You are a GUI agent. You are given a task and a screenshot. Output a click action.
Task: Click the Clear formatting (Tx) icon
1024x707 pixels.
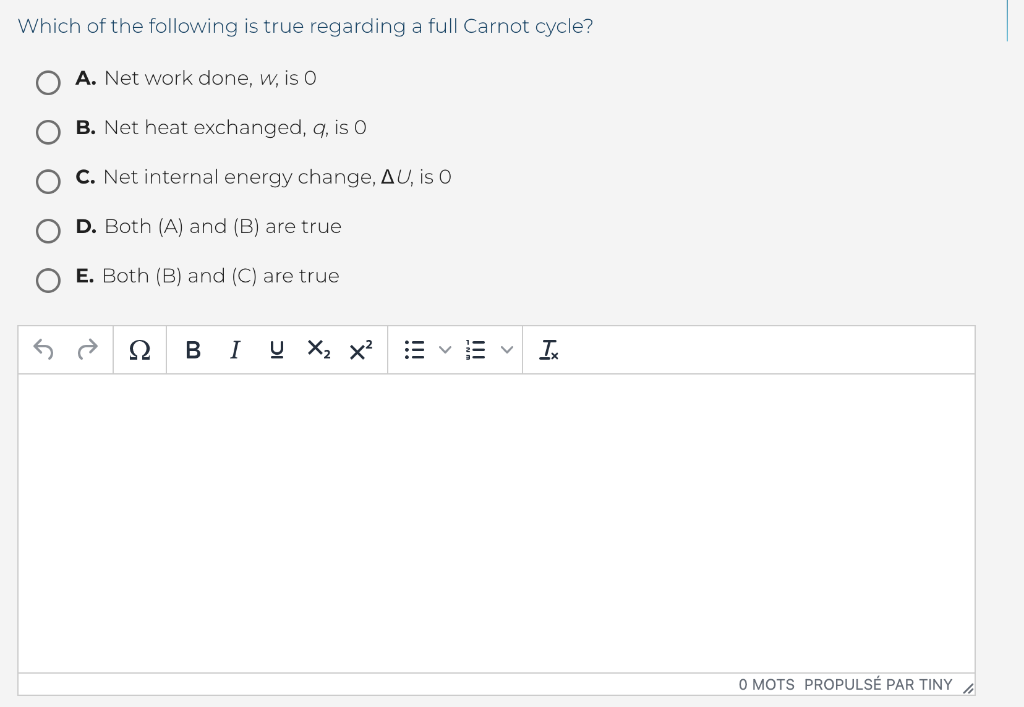pyautogui.click(x=548, y=349)
